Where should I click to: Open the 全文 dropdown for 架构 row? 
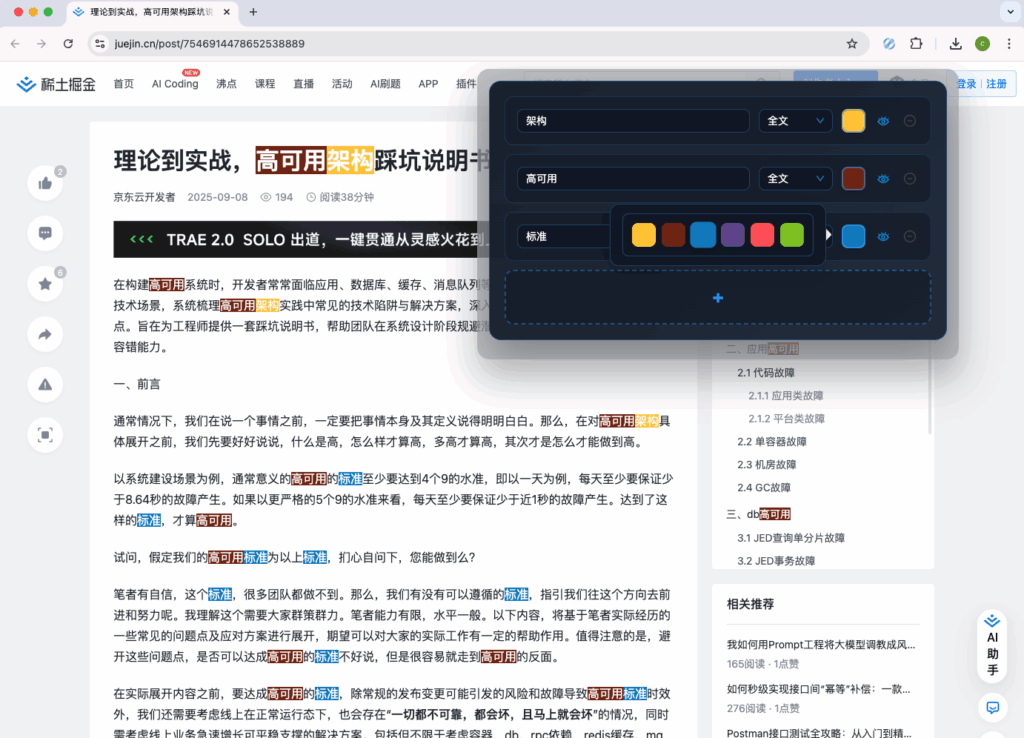(x=795, y=121)
